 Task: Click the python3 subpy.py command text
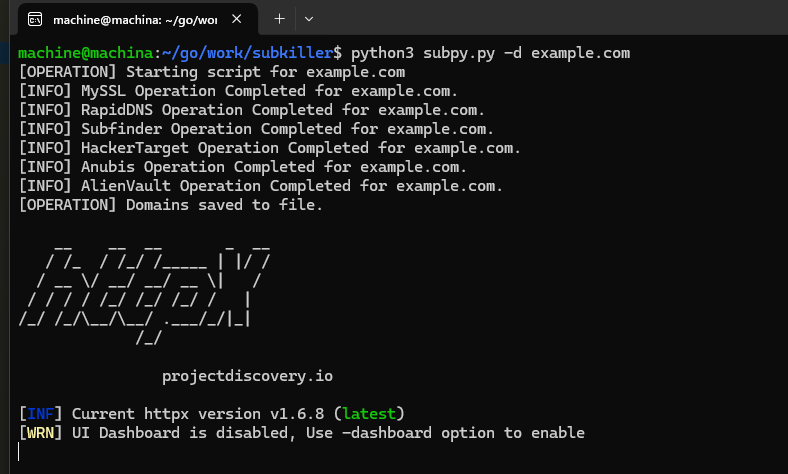pyautogui.click(x=490, y=53)
